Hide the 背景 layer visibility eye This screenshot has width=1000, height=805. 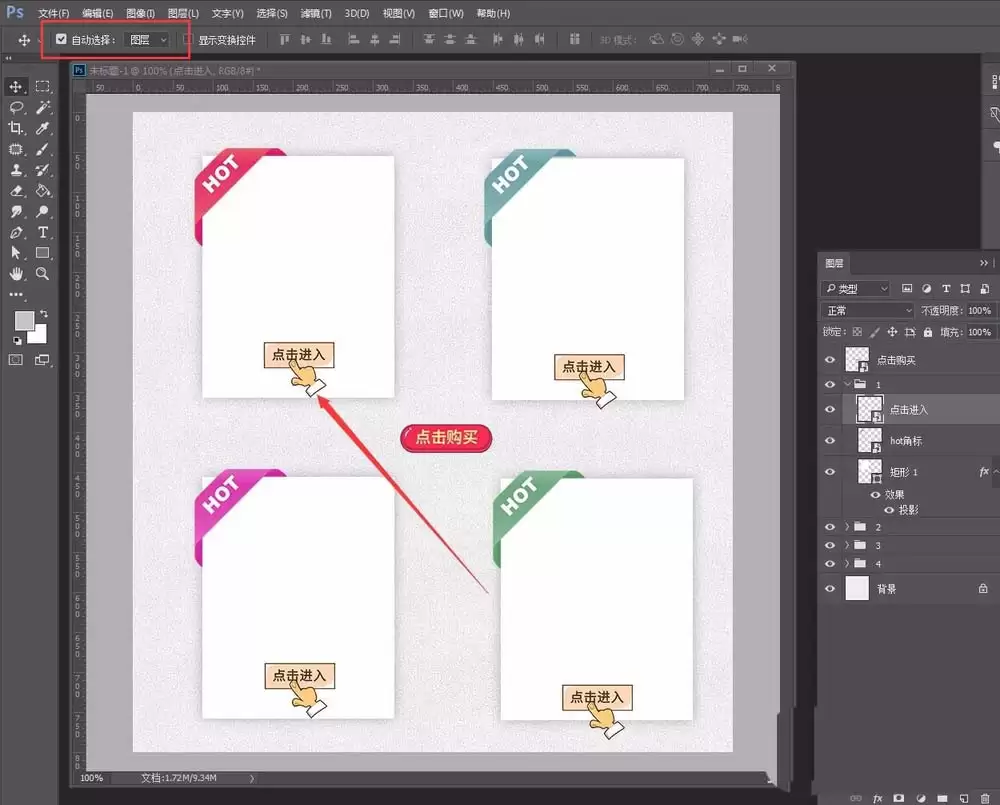830,589
